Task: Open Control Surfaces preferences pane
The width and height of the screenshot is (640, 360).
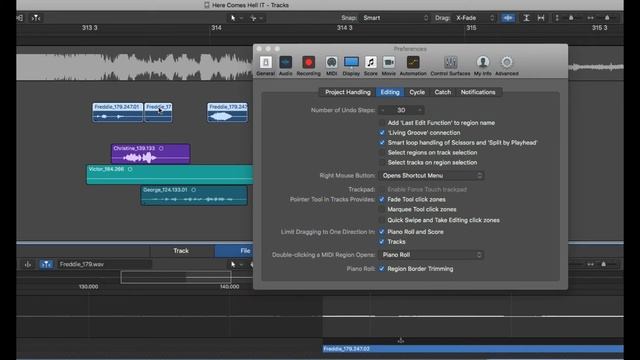Action: (450, 66)
